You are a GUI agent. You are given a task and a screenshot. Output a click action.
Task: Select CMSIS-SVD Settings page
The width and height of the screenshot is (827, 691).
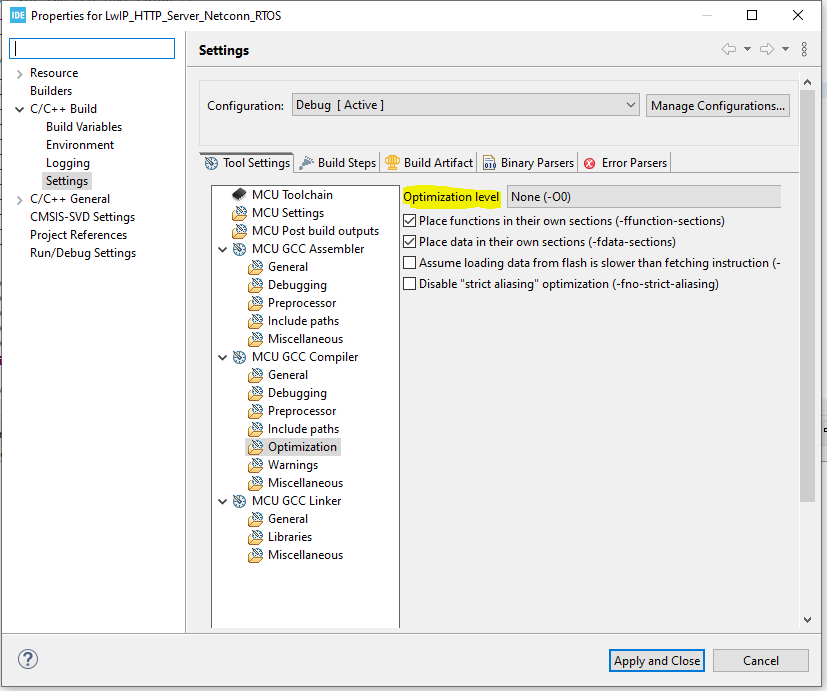click(x=82, y=217)
